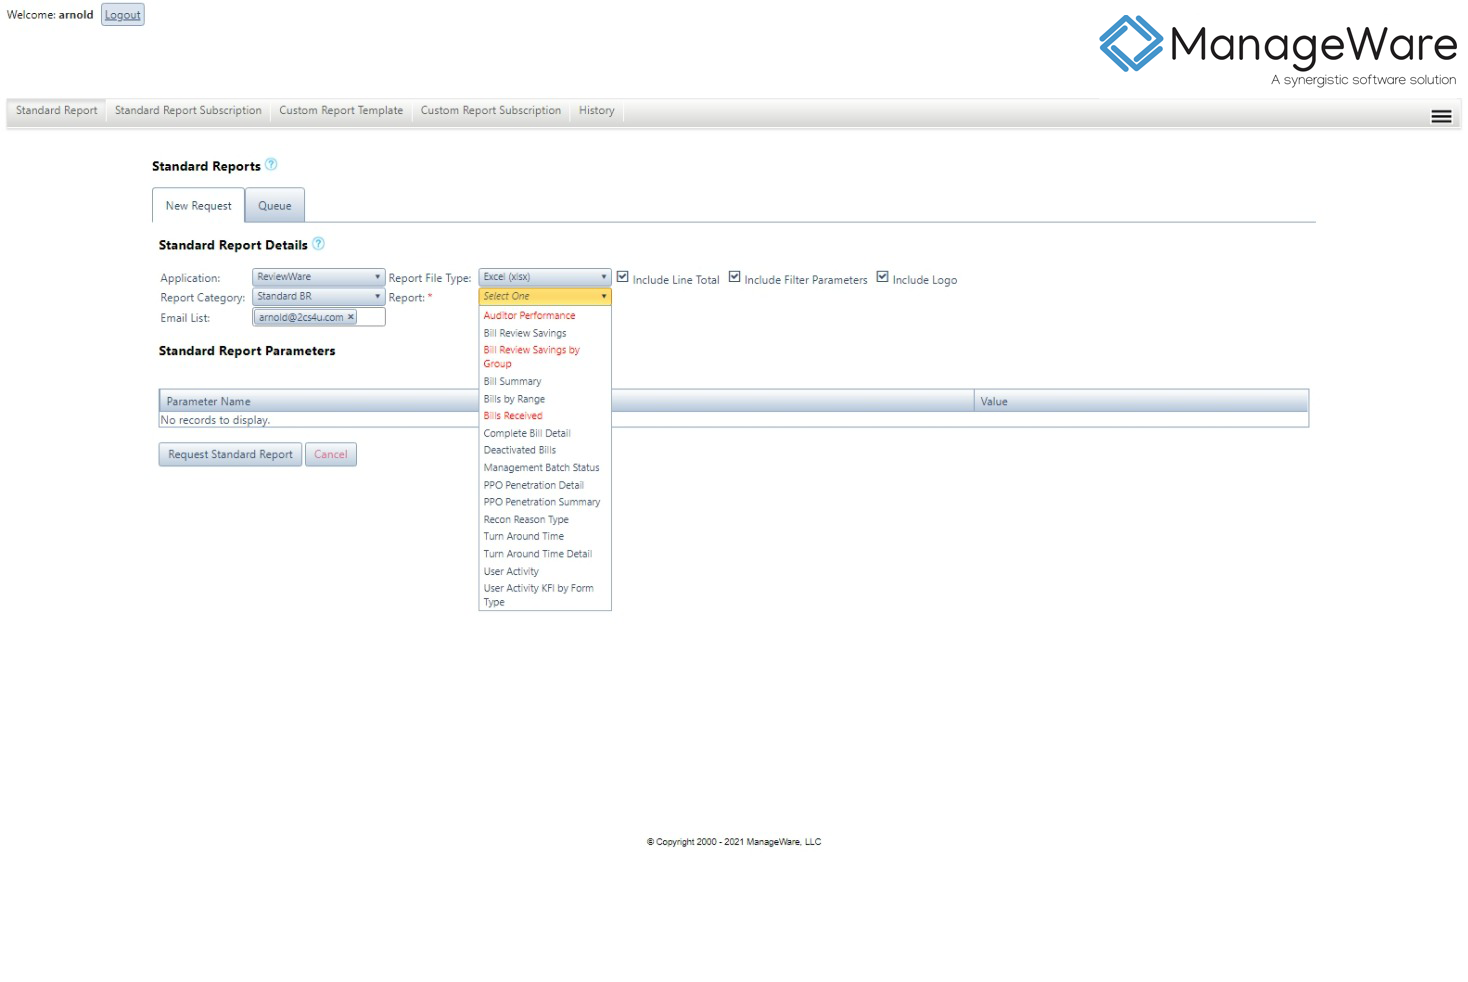Open the Report File Type dropdown
Screen dimensions: 1468x982
point(545,277)
